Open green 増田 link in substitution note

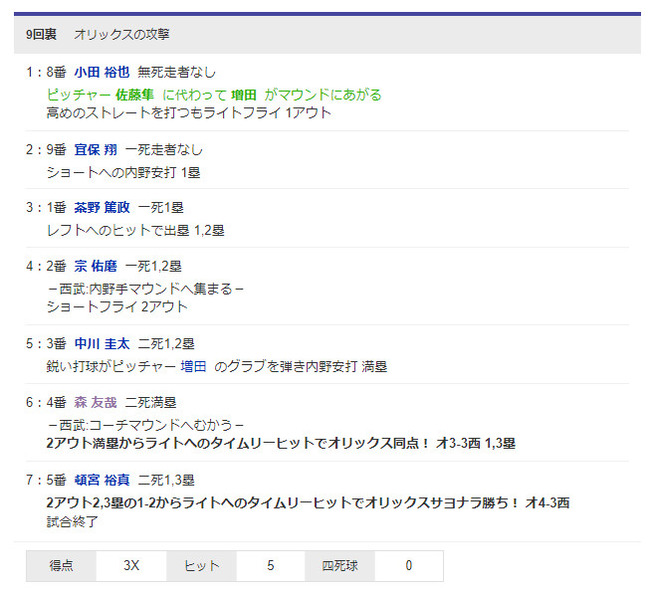[244, 95]
